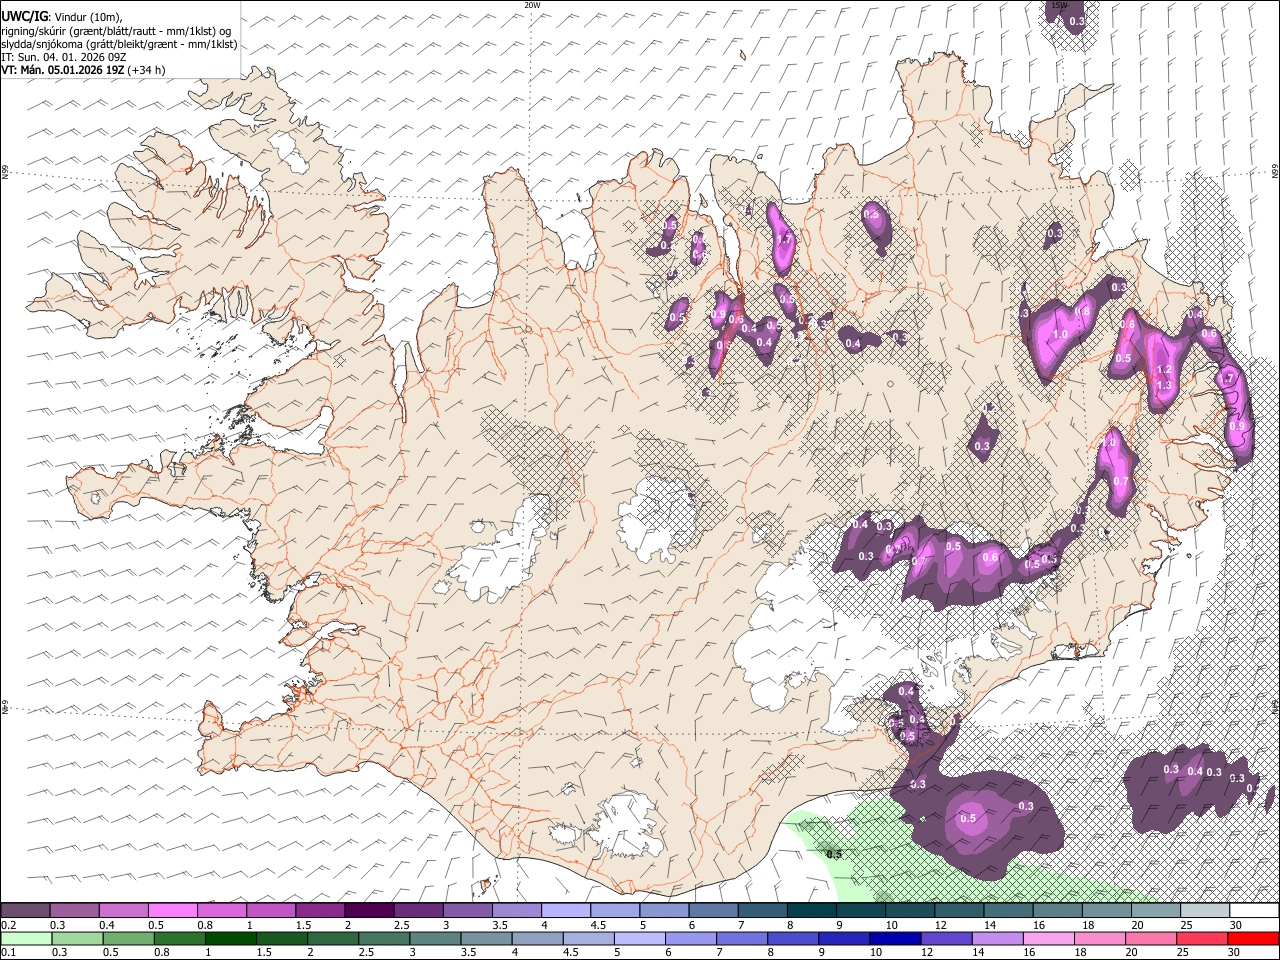The image size is (1280, 960).
Task: Choose the upper legend swatch starting at 4
Action: [x=565, y=910]
